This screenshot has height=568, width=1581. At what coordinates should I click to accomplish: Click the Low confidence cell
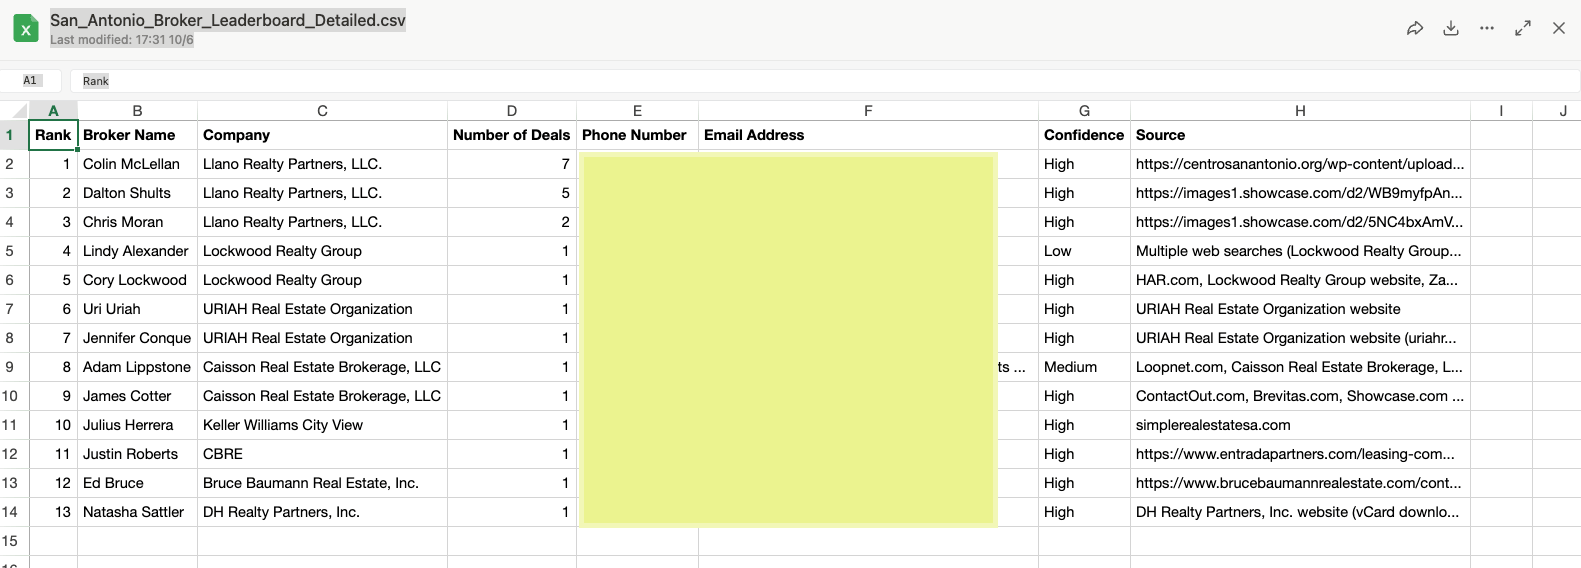pyautogui.click(x=1084, y=251)
